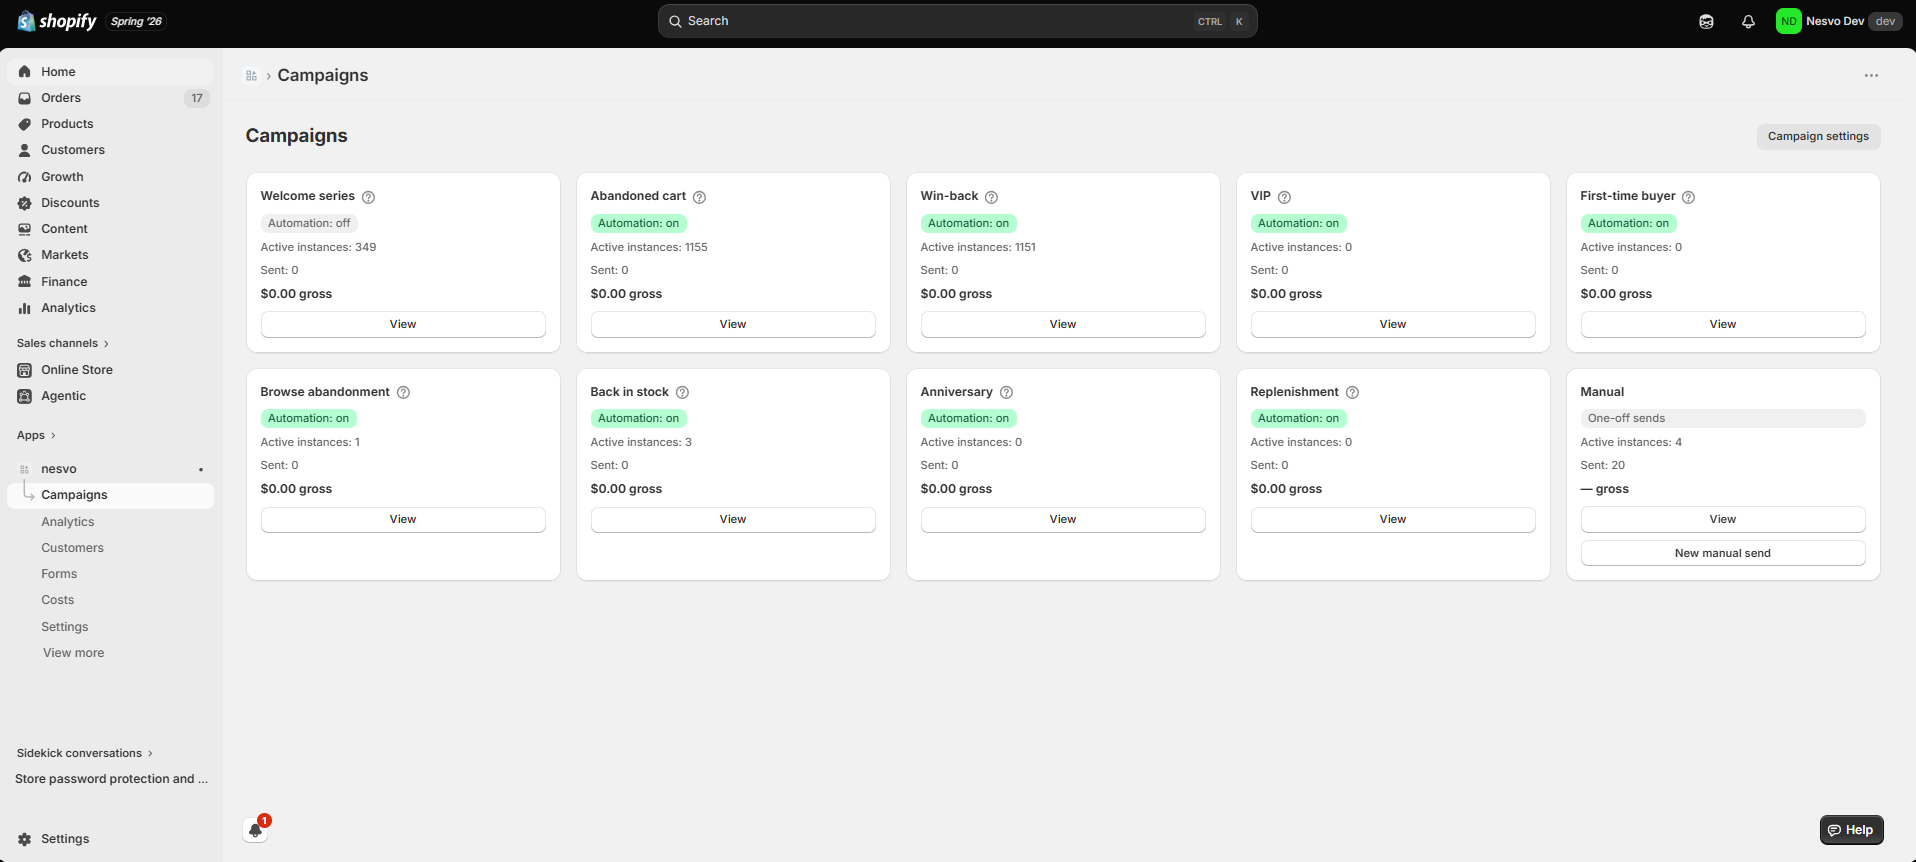This screenshot has height=862, width=1916.
Task: Open Store password protection conversation
Action: click(111, 779)
